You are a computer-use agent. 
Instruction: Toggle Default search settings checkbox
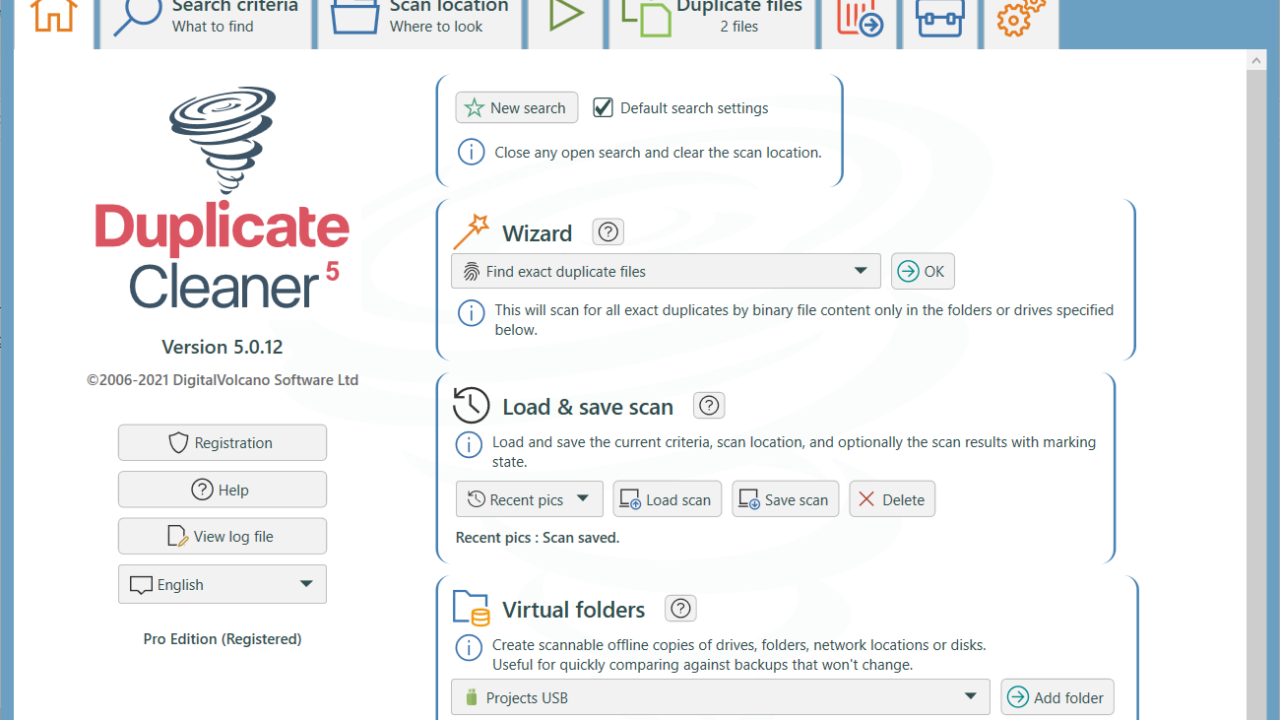[x=603, y=107]
